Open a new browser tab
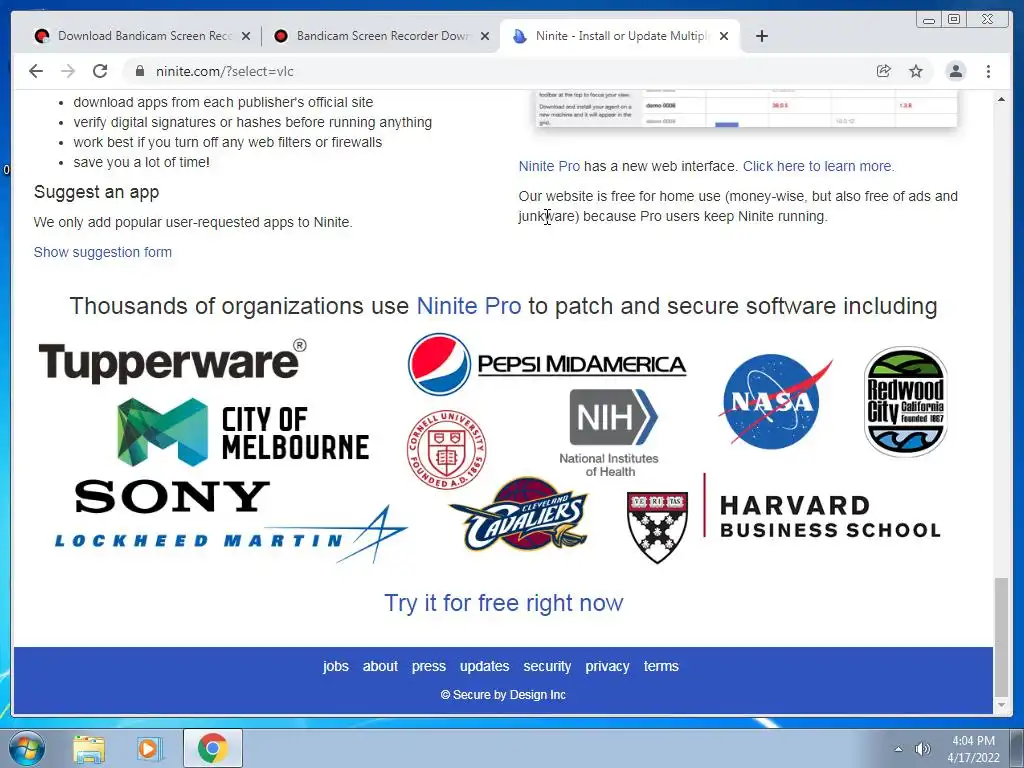 point(761,36)
